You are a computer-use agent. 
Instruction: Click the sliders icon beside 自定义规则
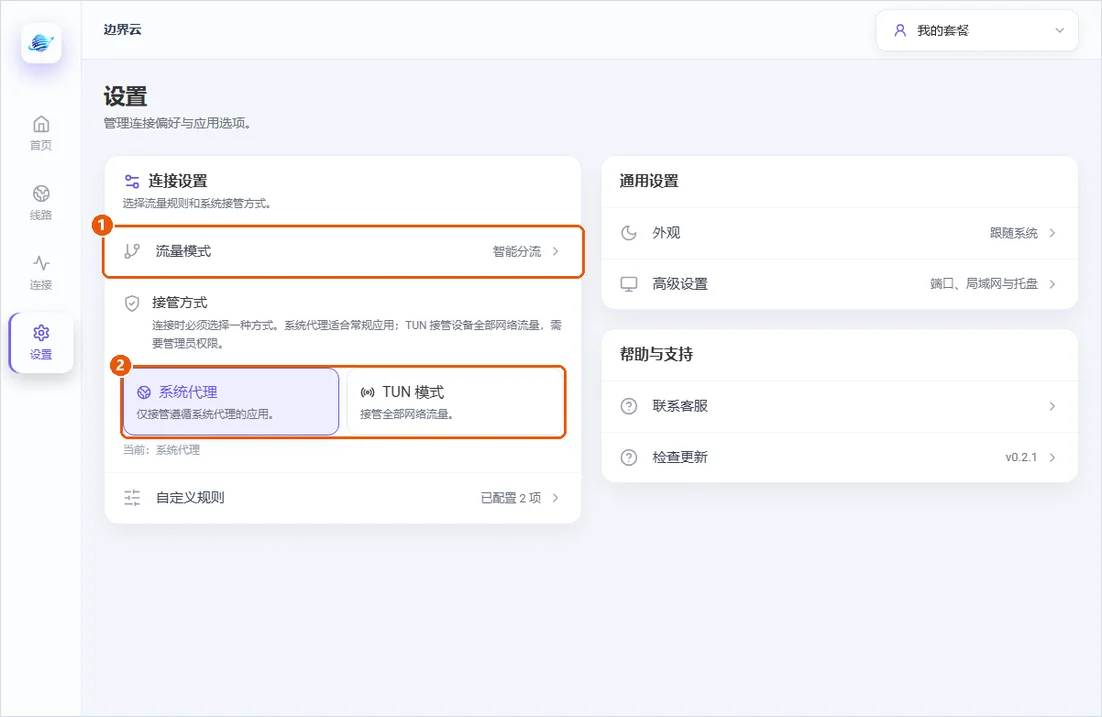click(x=131, y=498)
